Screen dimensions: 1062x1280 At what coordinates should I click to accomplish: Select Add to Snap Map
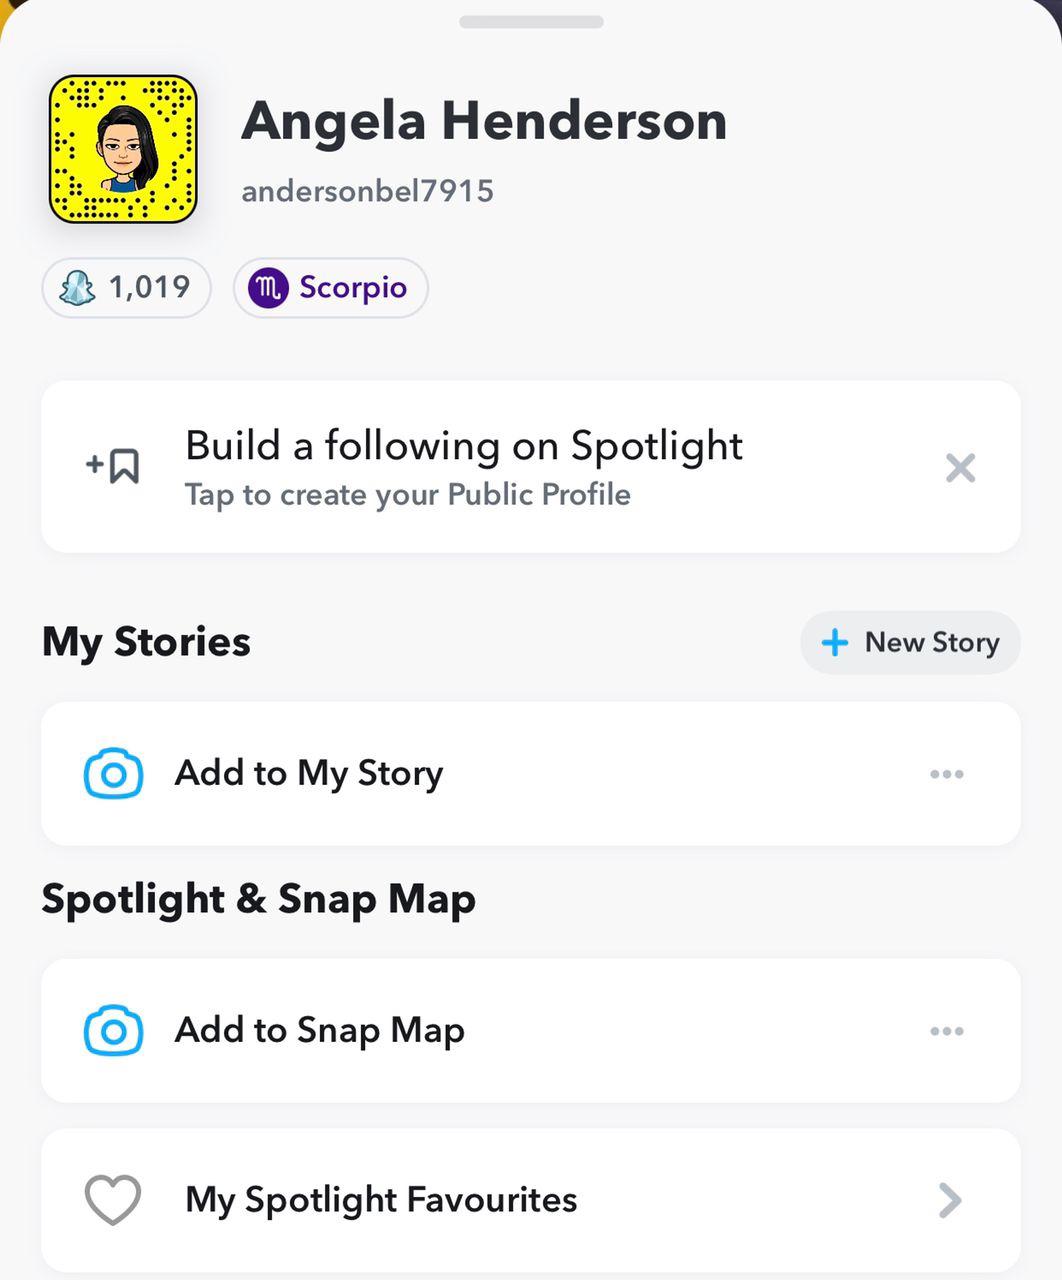tap(320, 1030)
